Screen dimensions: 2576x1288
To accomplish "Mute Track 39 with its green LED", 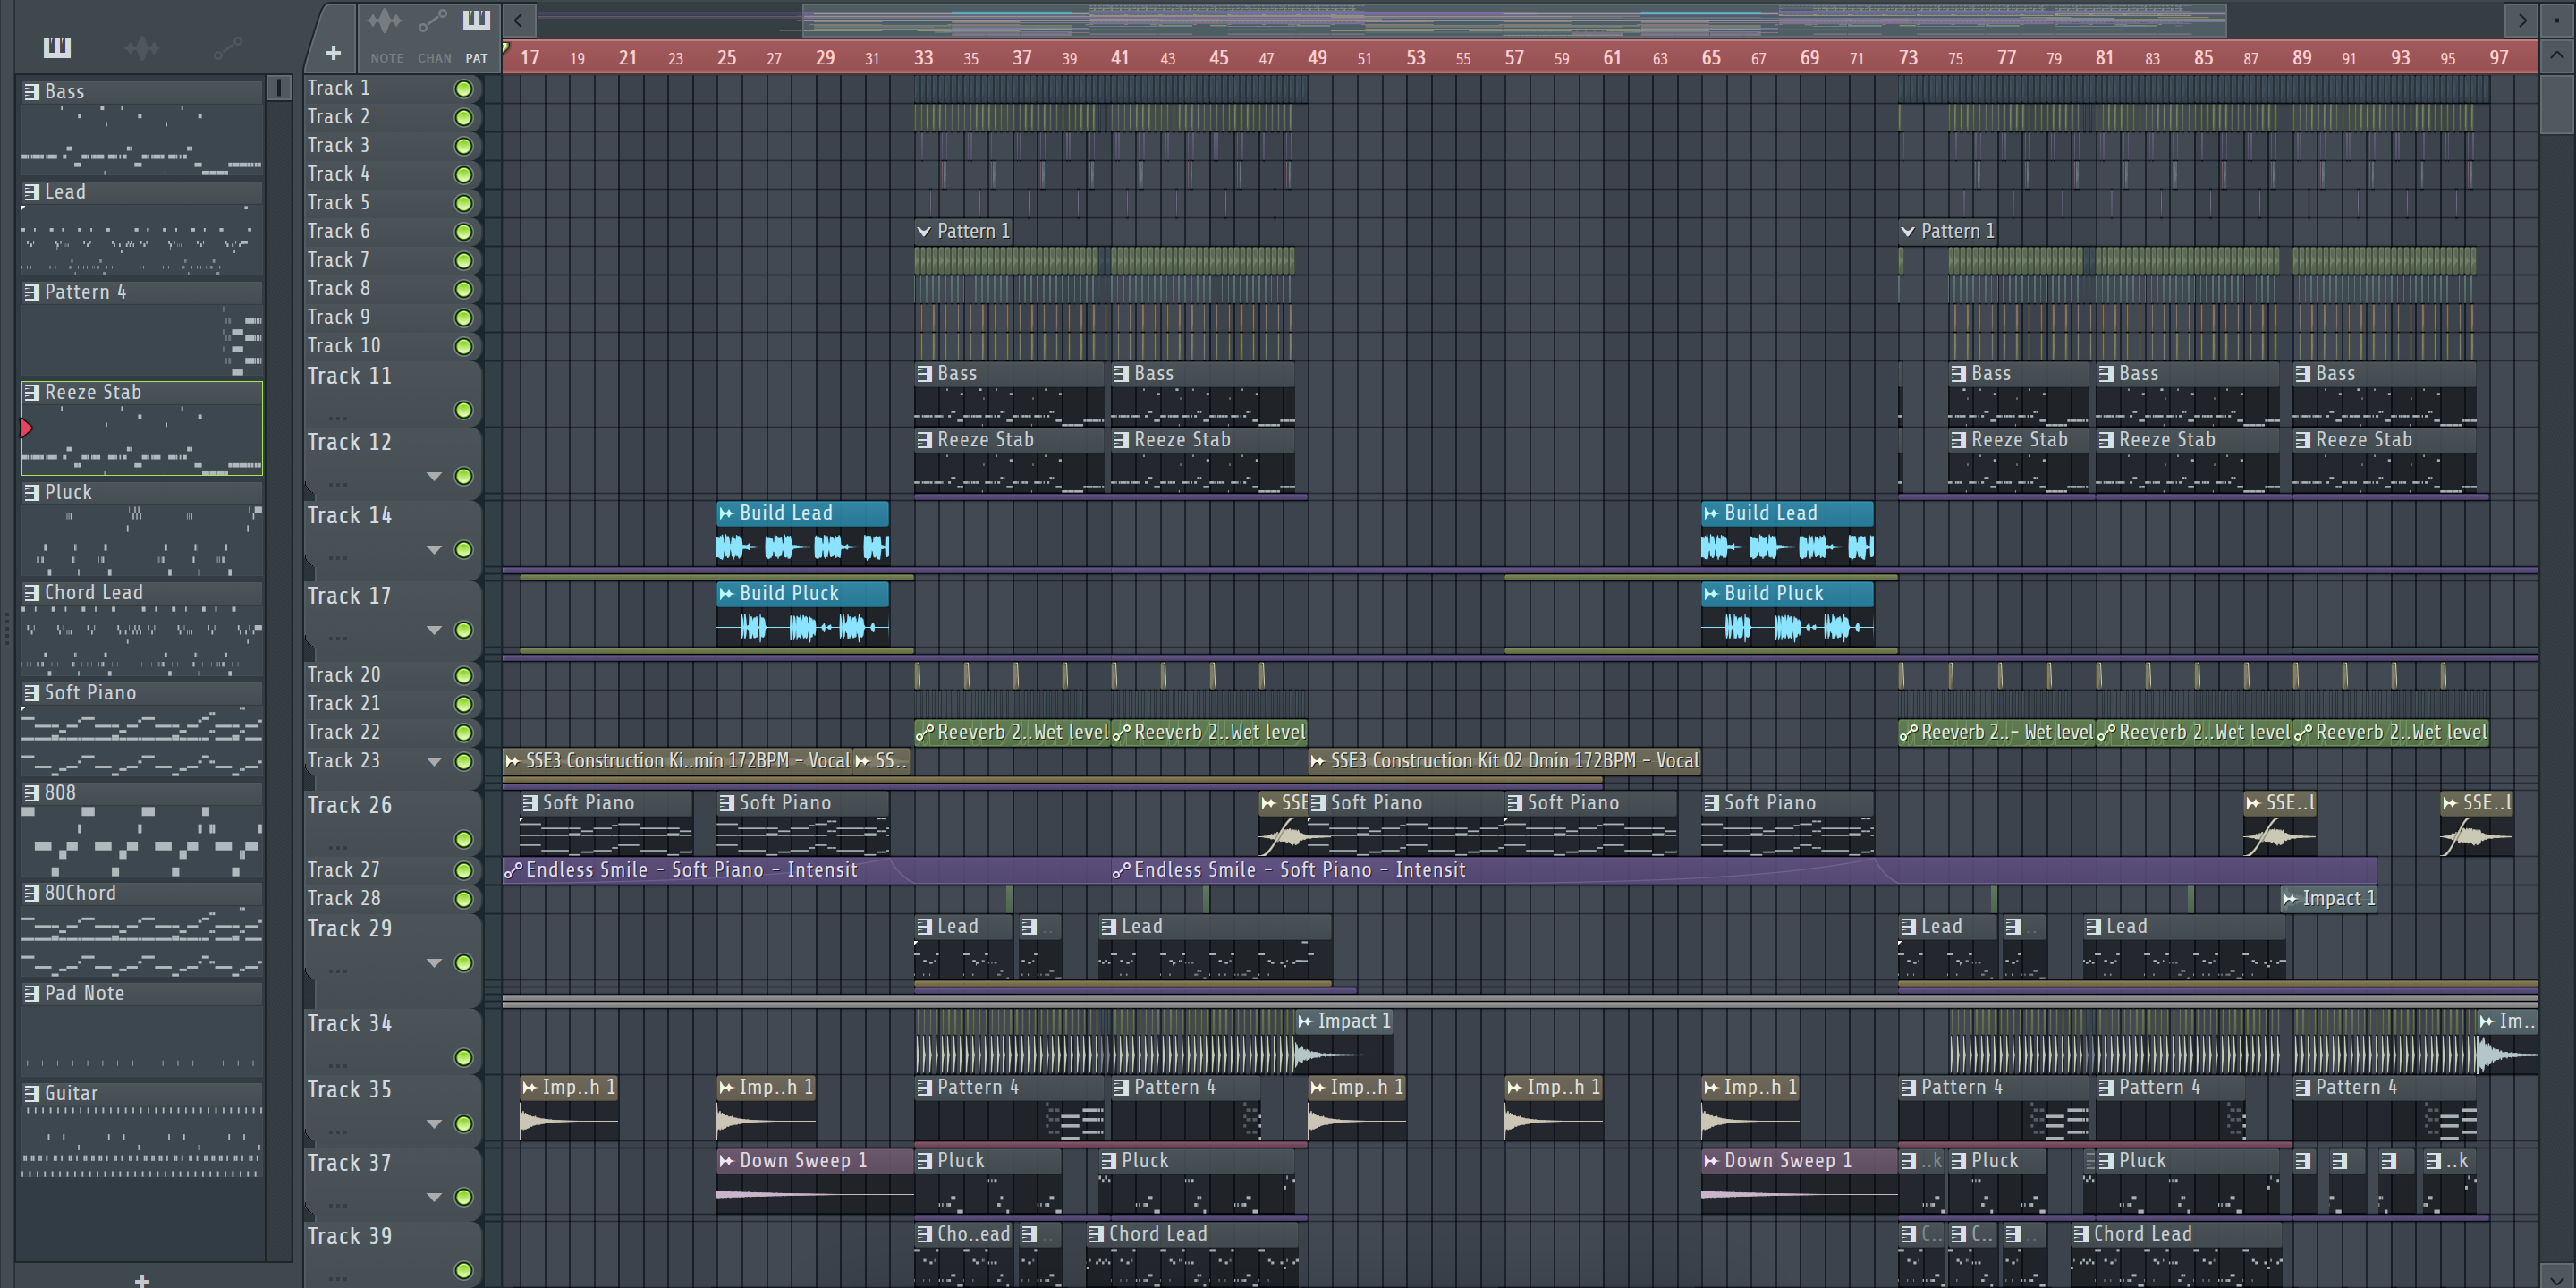I will click(x=463, y=1270).
